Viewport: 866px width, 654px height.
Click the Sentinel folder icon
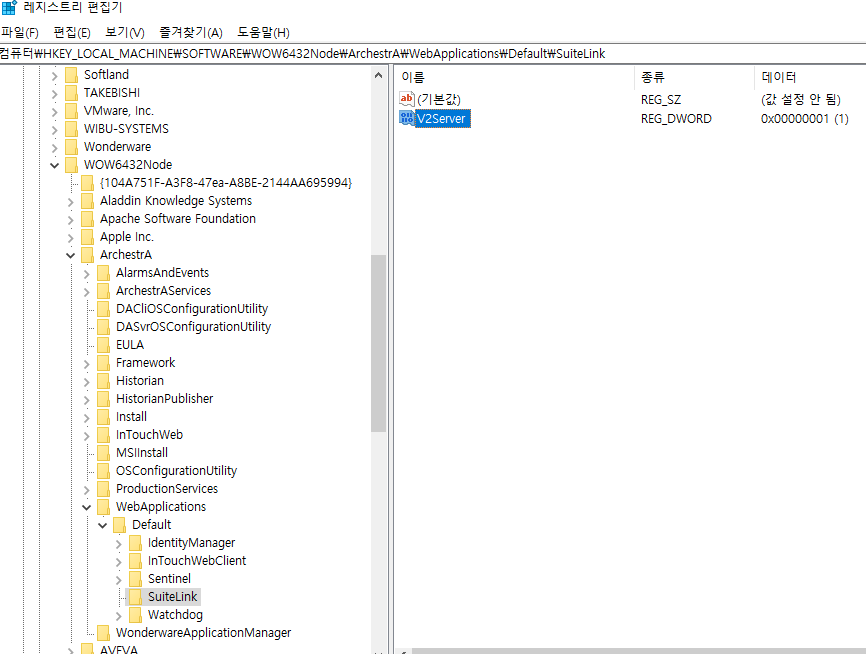(135, 578)
